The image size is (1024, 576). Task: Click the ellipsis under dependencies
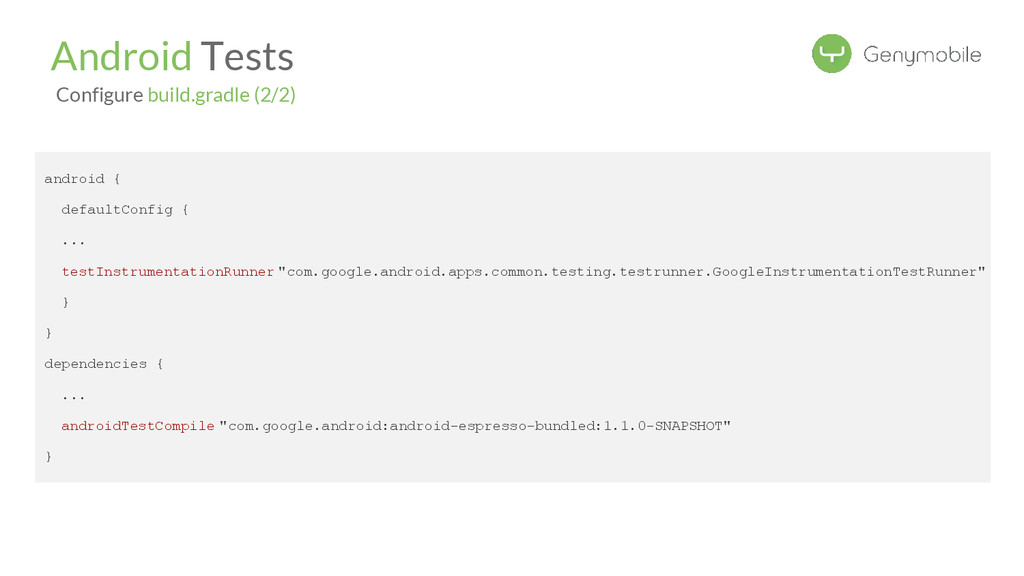(x=73, y=395)
